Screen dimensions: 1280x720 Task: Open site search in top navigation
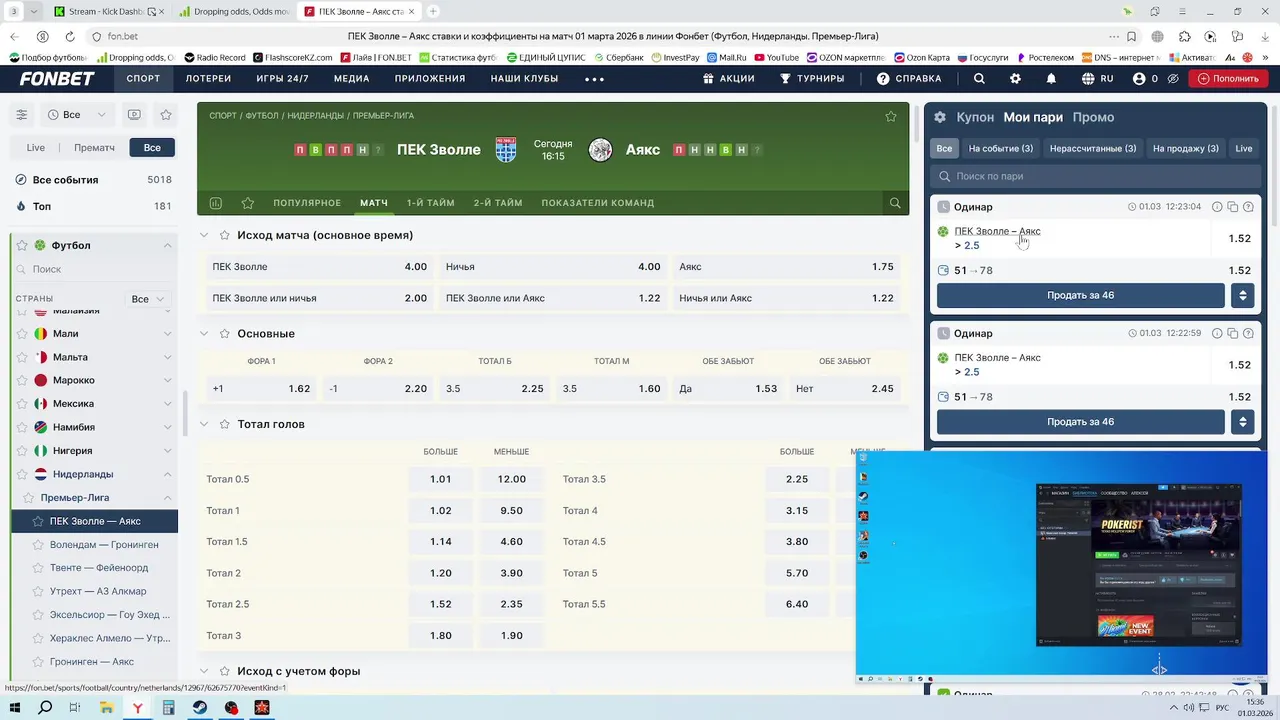pyautogui.click(x=979, y=78)
